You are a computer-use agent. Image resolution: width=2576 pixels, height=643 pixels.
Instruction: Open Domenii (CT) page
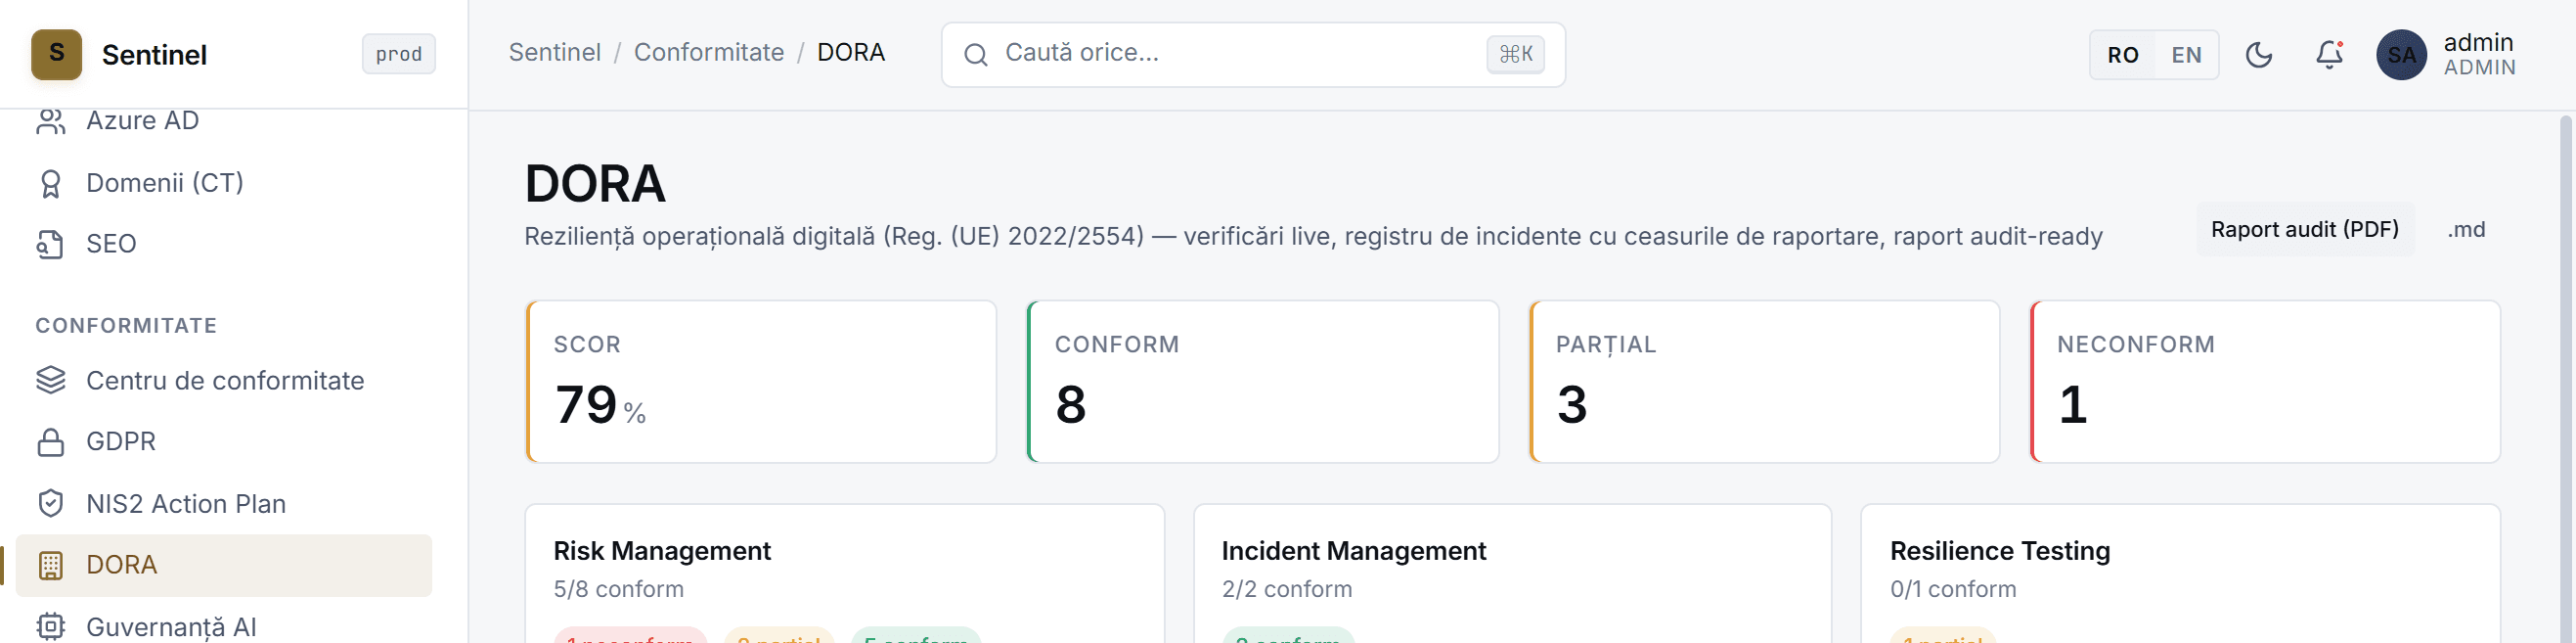(224, 183)
